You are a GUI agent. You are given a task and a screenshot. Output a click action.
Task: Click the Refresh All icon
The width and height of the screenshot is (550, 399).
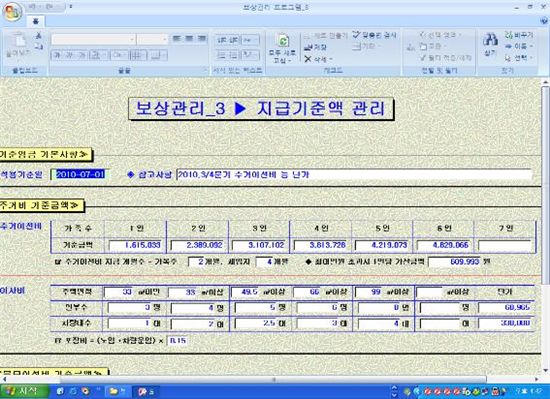click(x=282, y=41)
